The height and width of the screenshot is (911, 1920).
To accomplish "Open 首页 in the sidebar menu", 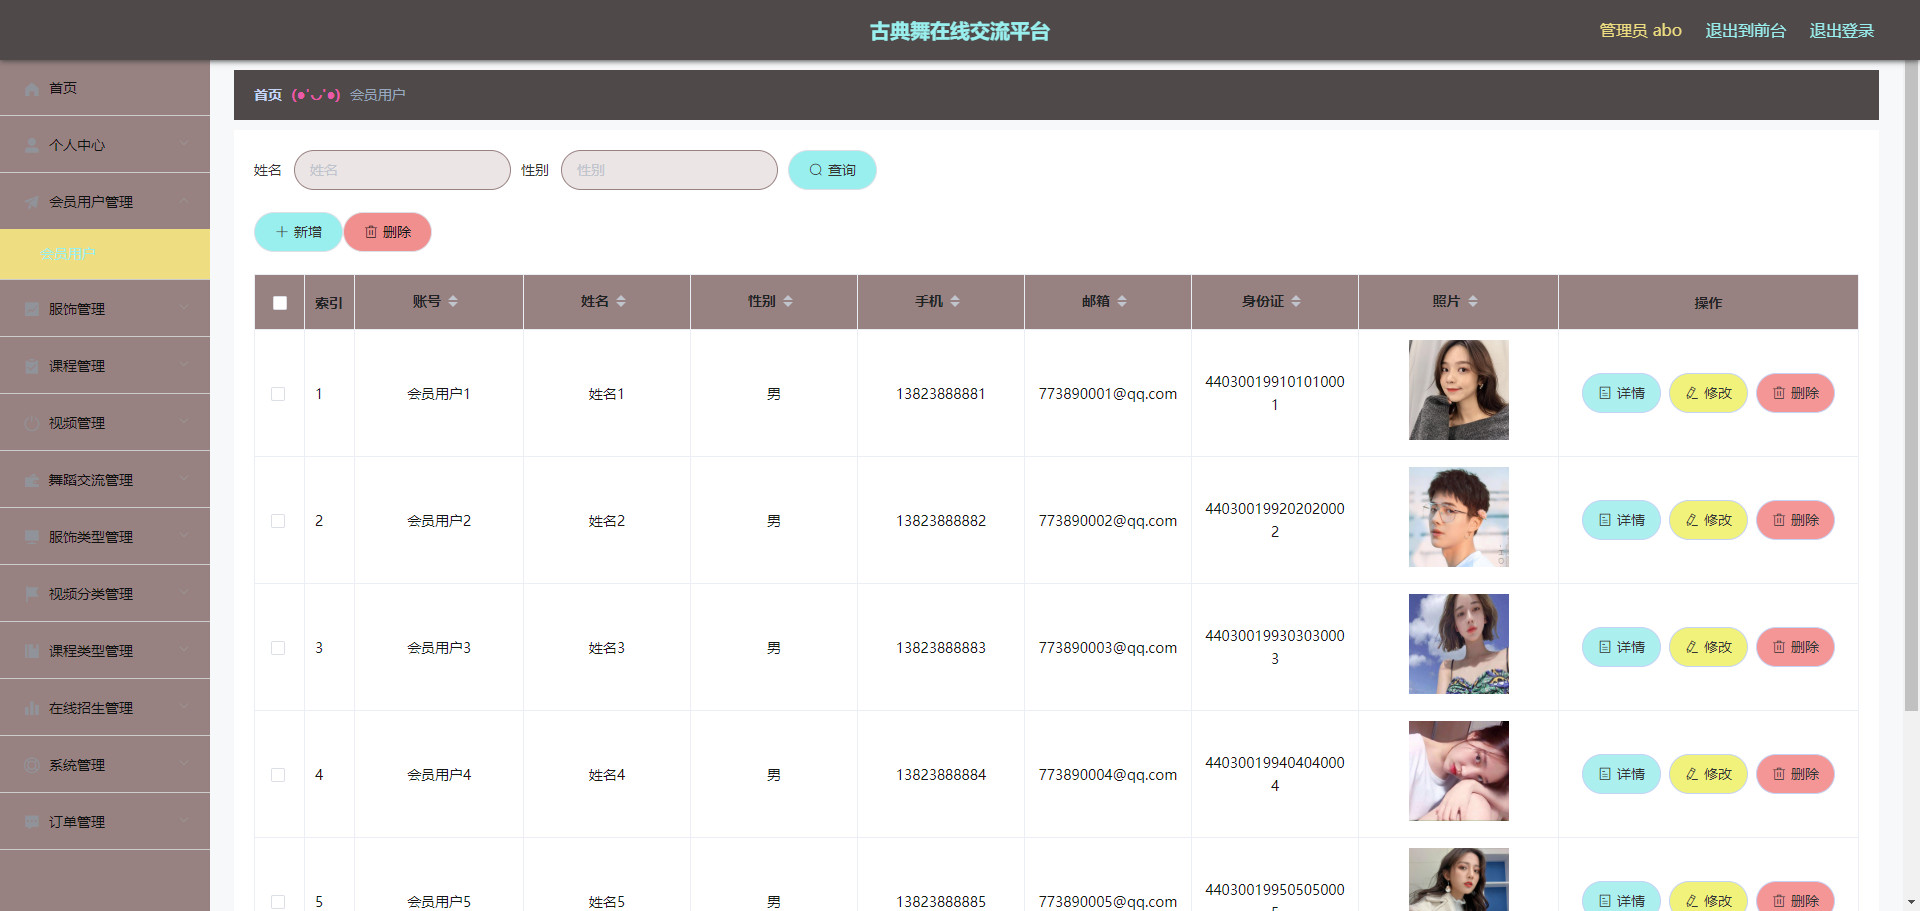I will coord(105,88).
